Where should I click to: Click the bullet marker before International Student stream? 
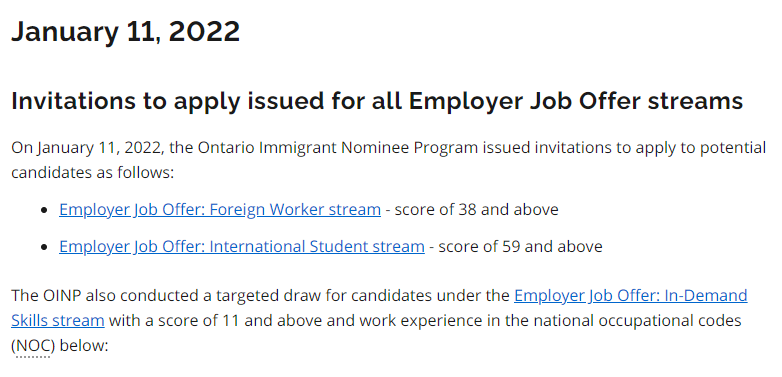click(46, 247)
